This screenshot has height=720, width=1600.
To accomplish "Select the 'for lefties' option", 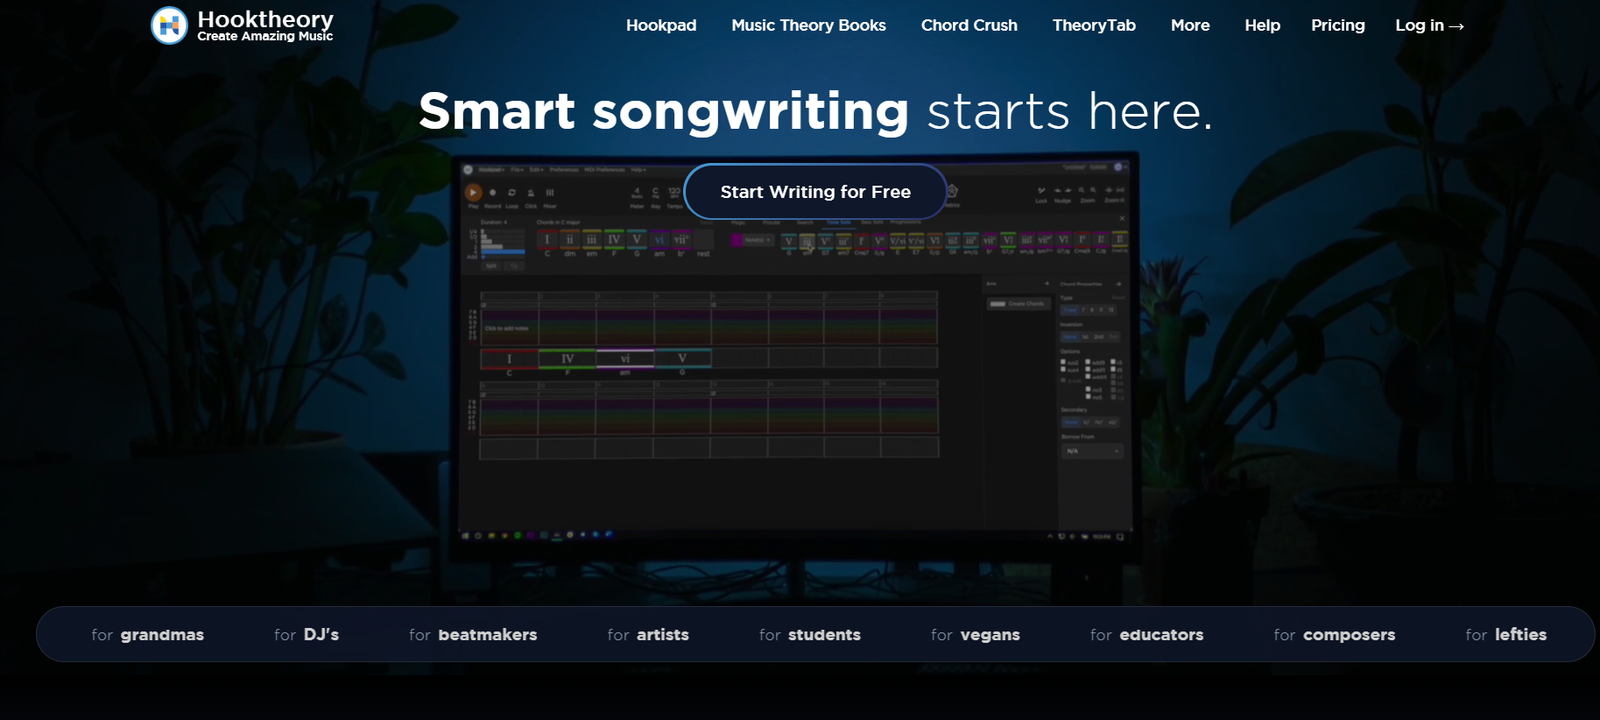I will 1506,635.
